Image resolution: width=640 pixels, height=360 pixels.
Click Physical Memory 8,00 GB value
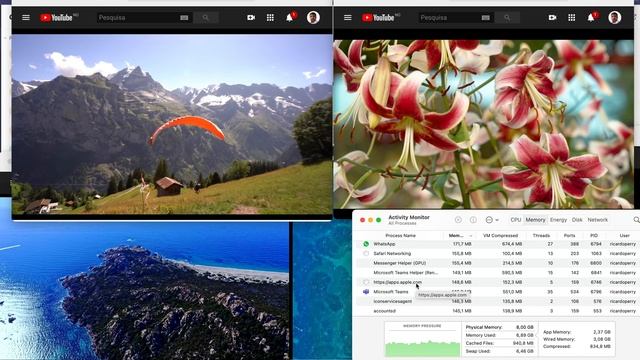[x=525, y=327]
